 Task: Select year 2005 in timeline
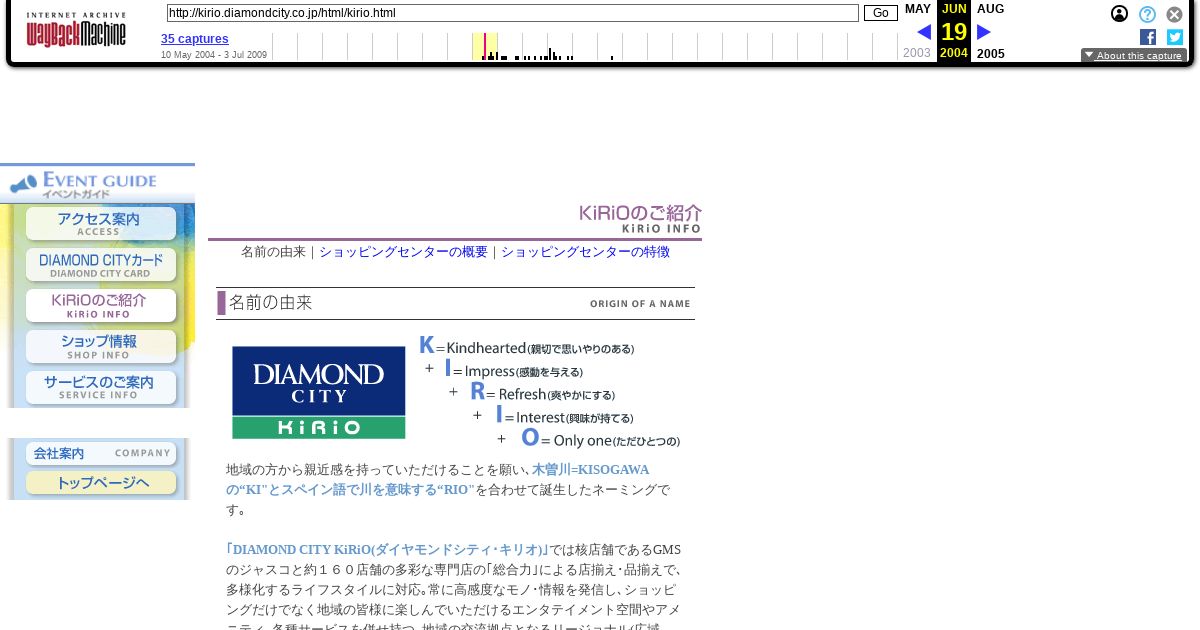[991, 54]
